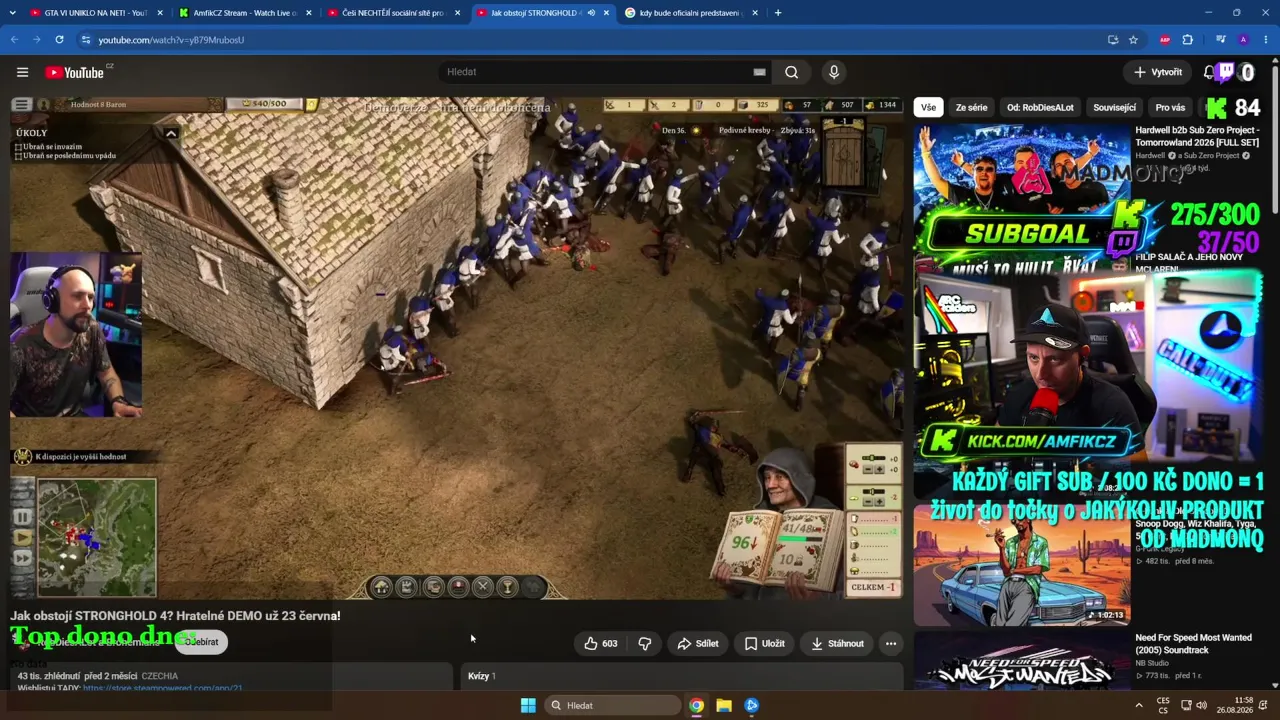Viewport: 1280px width, 720px height.
Task: Collapse the ÚKOLY tasks panel arrow
Action: point(171,133)
